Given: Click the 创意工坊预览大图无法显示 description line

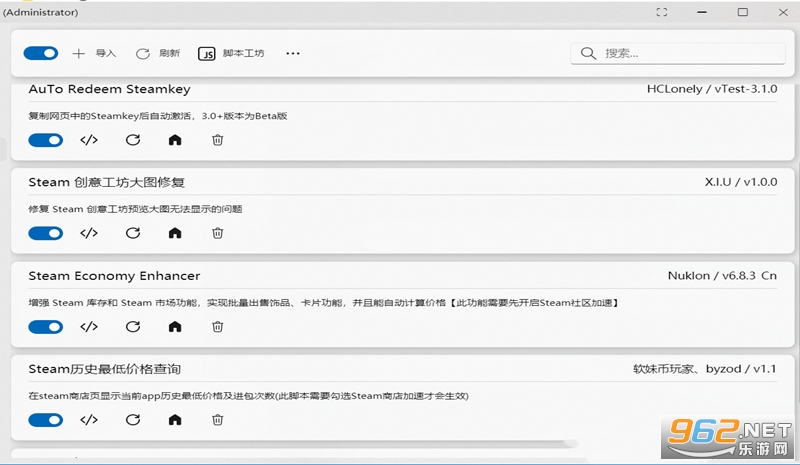Looking at the screenshot, I should [x=135, y=209].
